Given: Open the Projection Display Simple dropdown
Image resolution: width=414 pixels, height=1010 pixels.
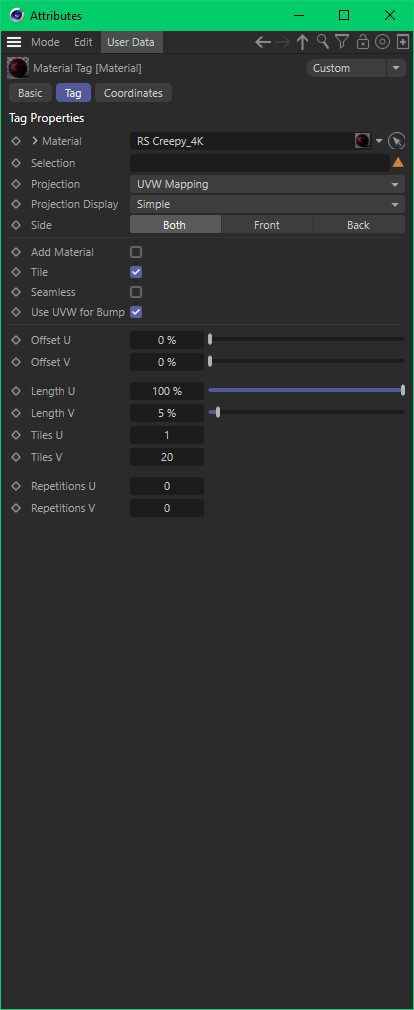Looking at the screenshot, I should click(267, 204).
